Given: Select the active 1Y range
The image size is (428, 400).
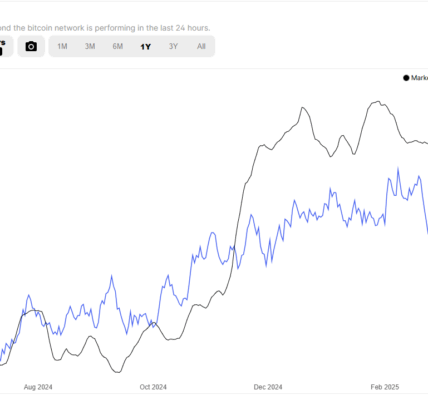Looking at the screenshot, I should (x=145, y=47).
